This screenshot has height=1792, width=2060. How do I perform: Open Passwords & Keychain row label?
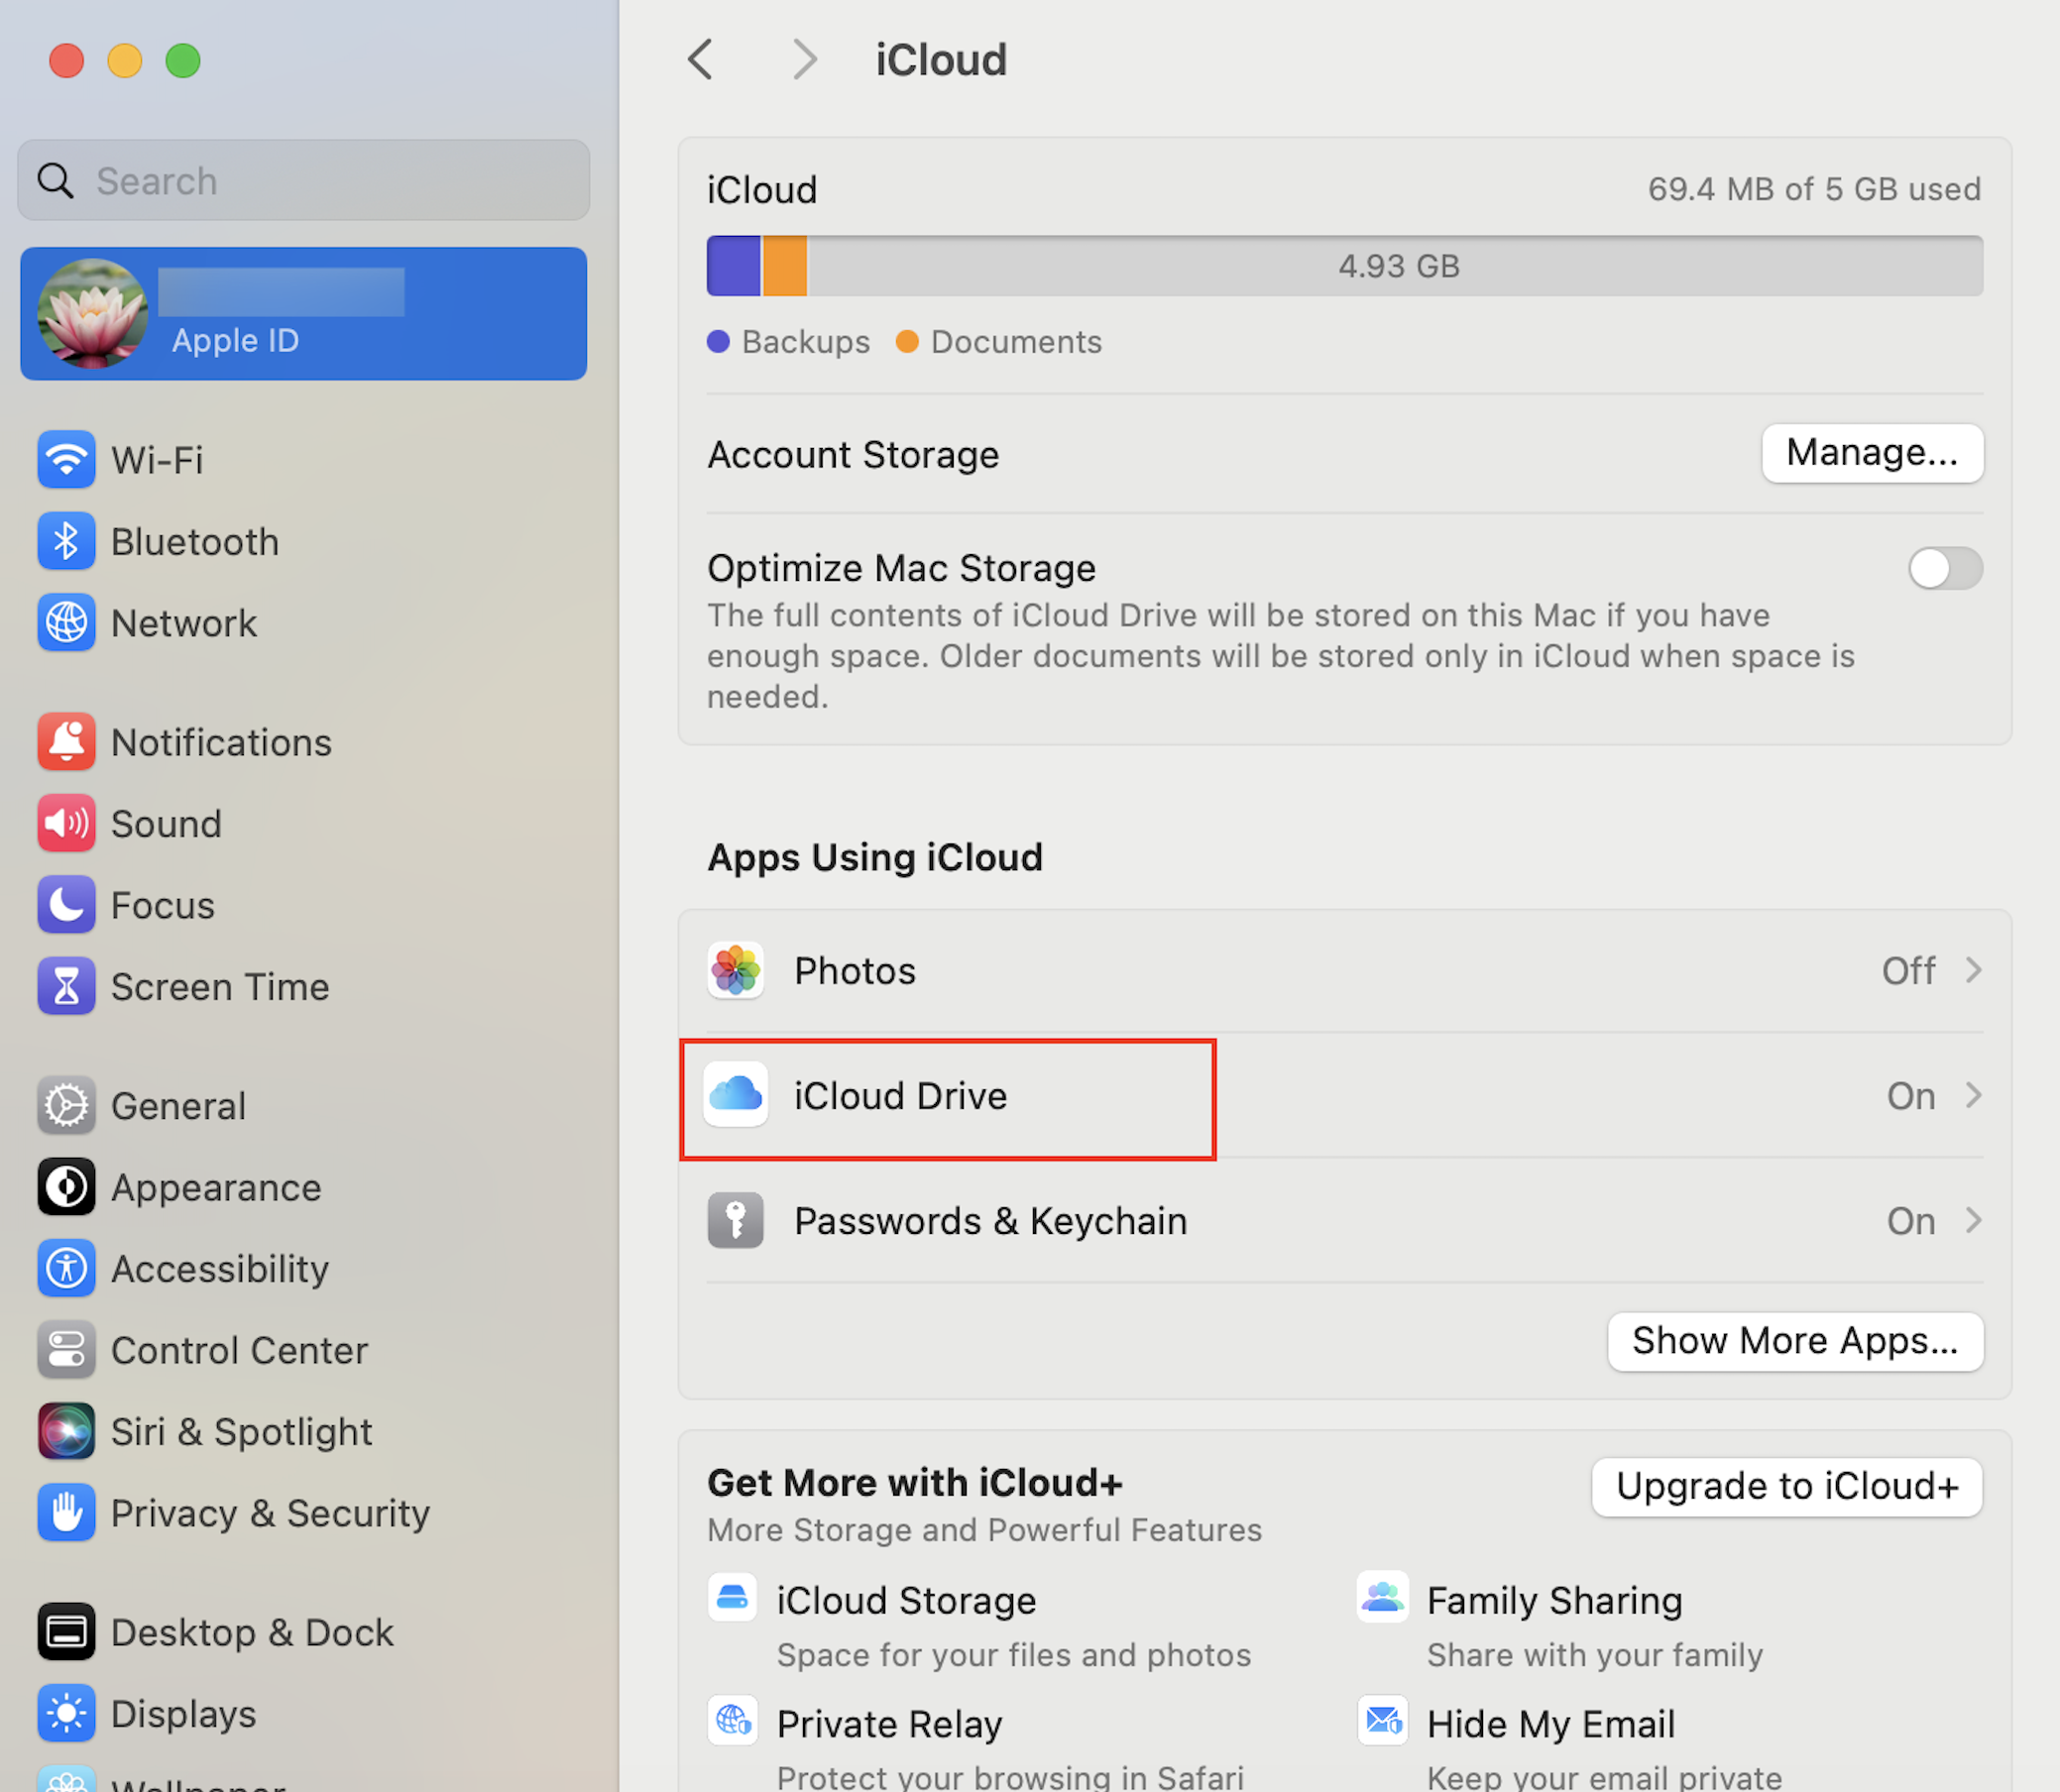pos(990,1220)
